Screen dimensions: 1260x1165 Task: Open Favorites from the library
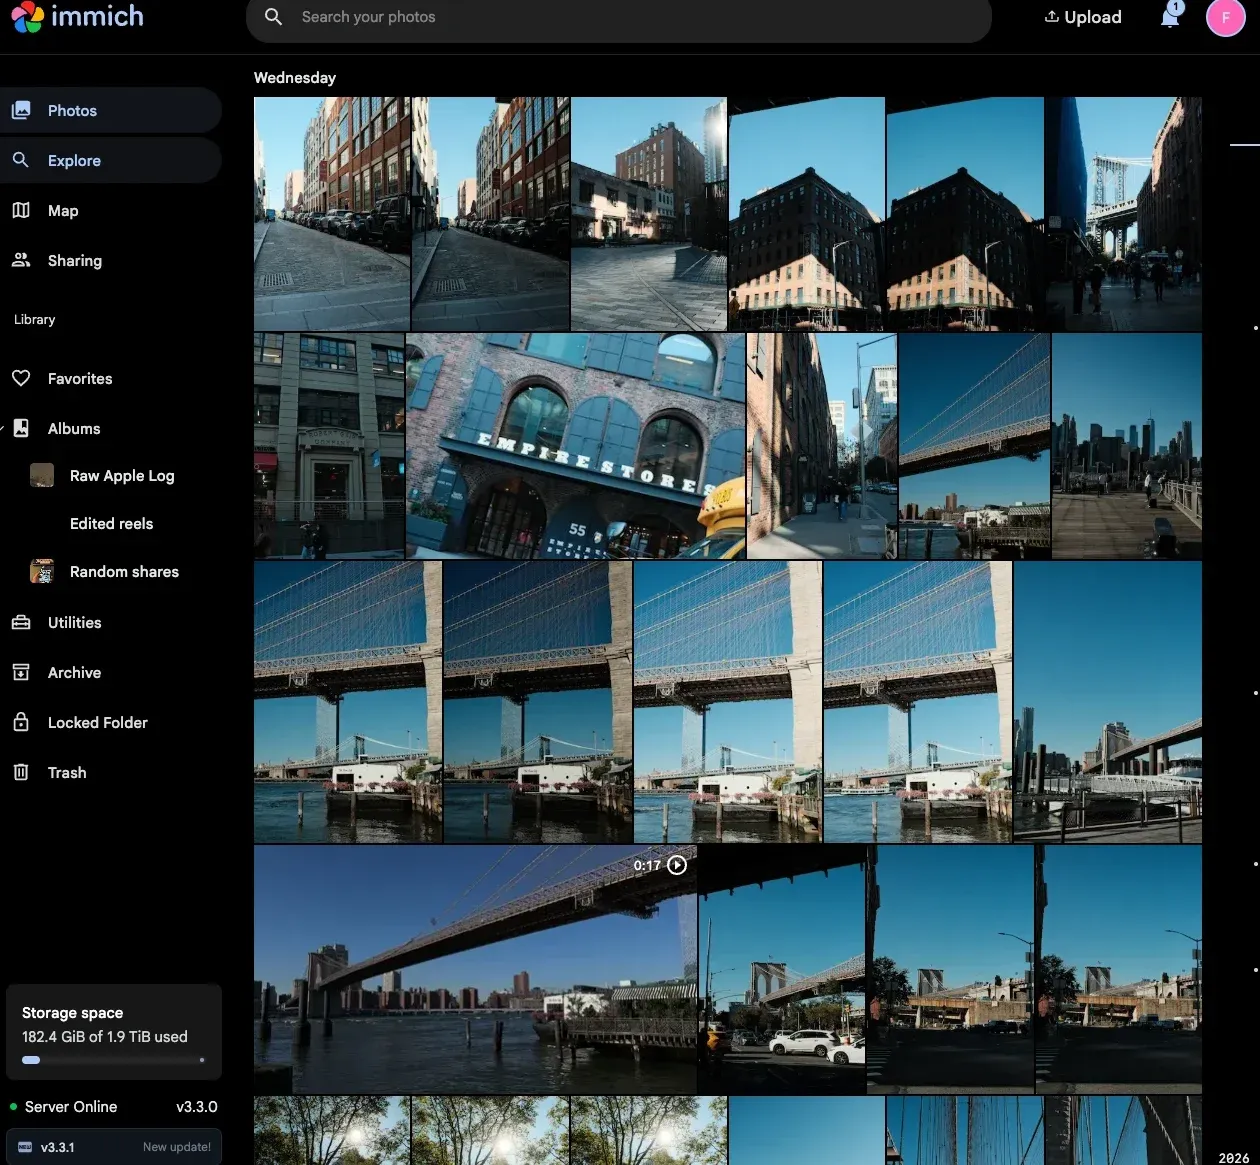coord(110,378)
